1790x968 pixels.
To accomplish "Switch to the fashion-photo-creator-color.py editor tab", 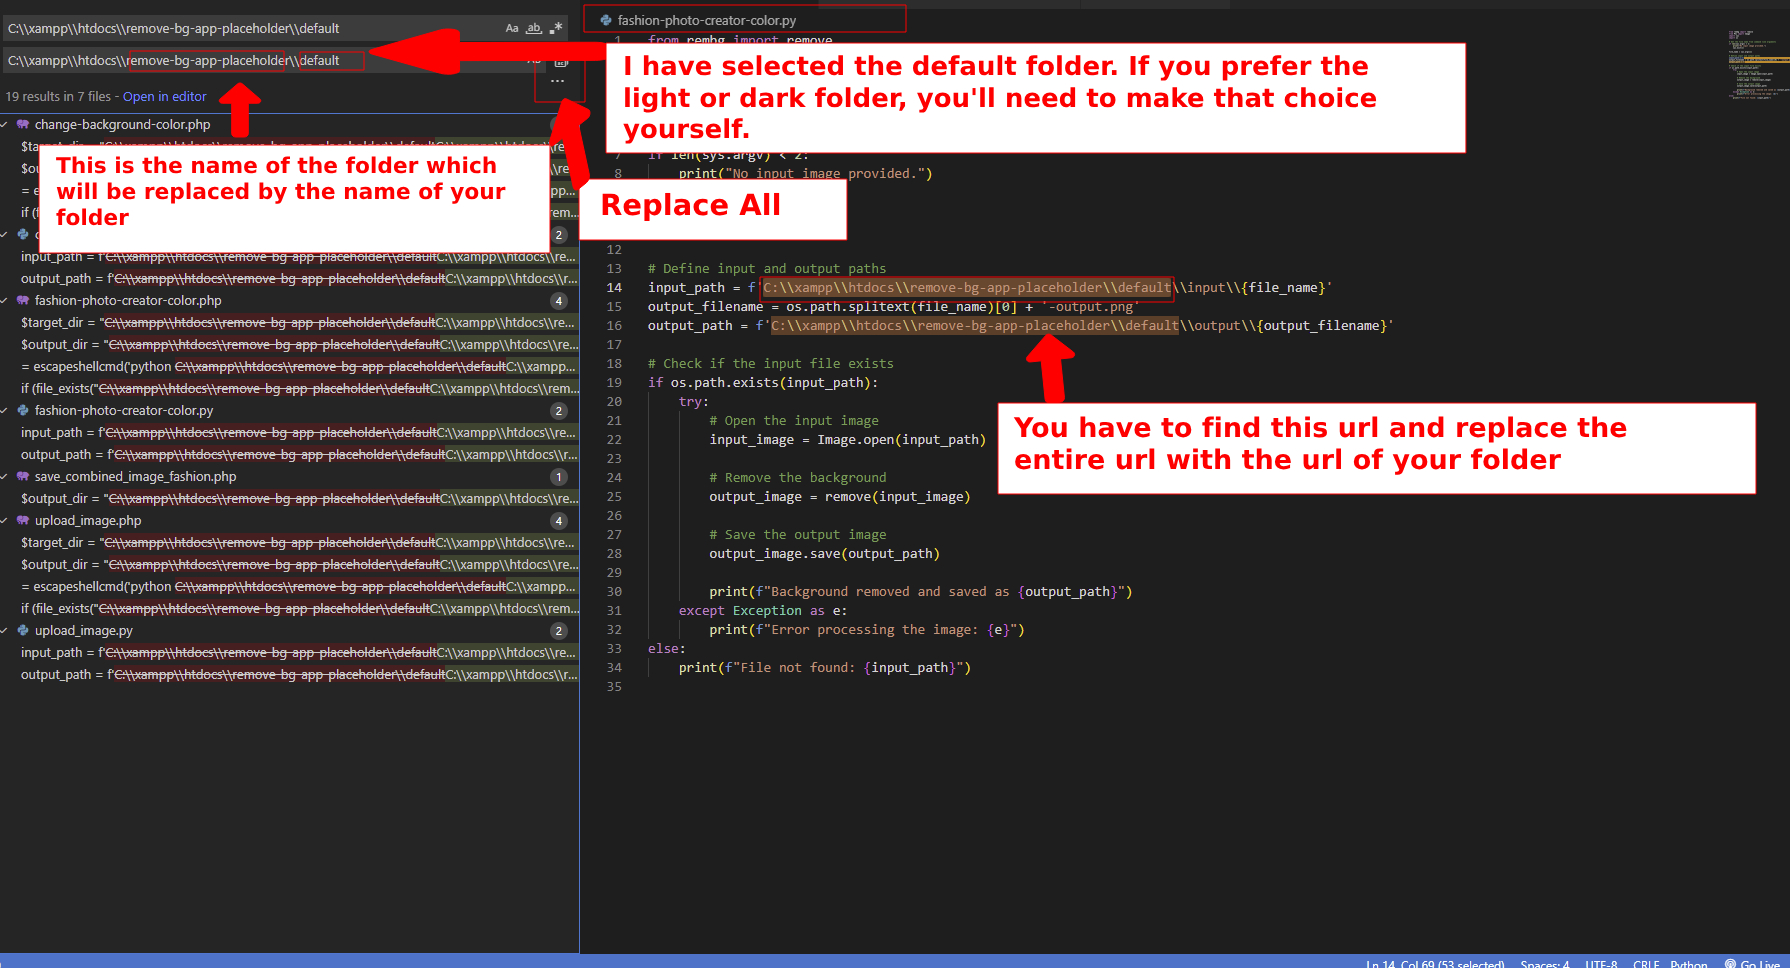I will (x=706, y=20).
